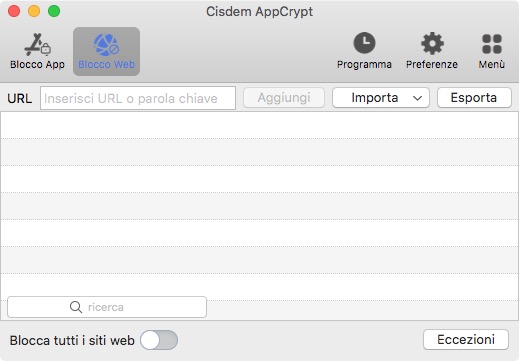
Task: Open the Eccezioni list
Action: pyautogui.click(x=466, y=340)
